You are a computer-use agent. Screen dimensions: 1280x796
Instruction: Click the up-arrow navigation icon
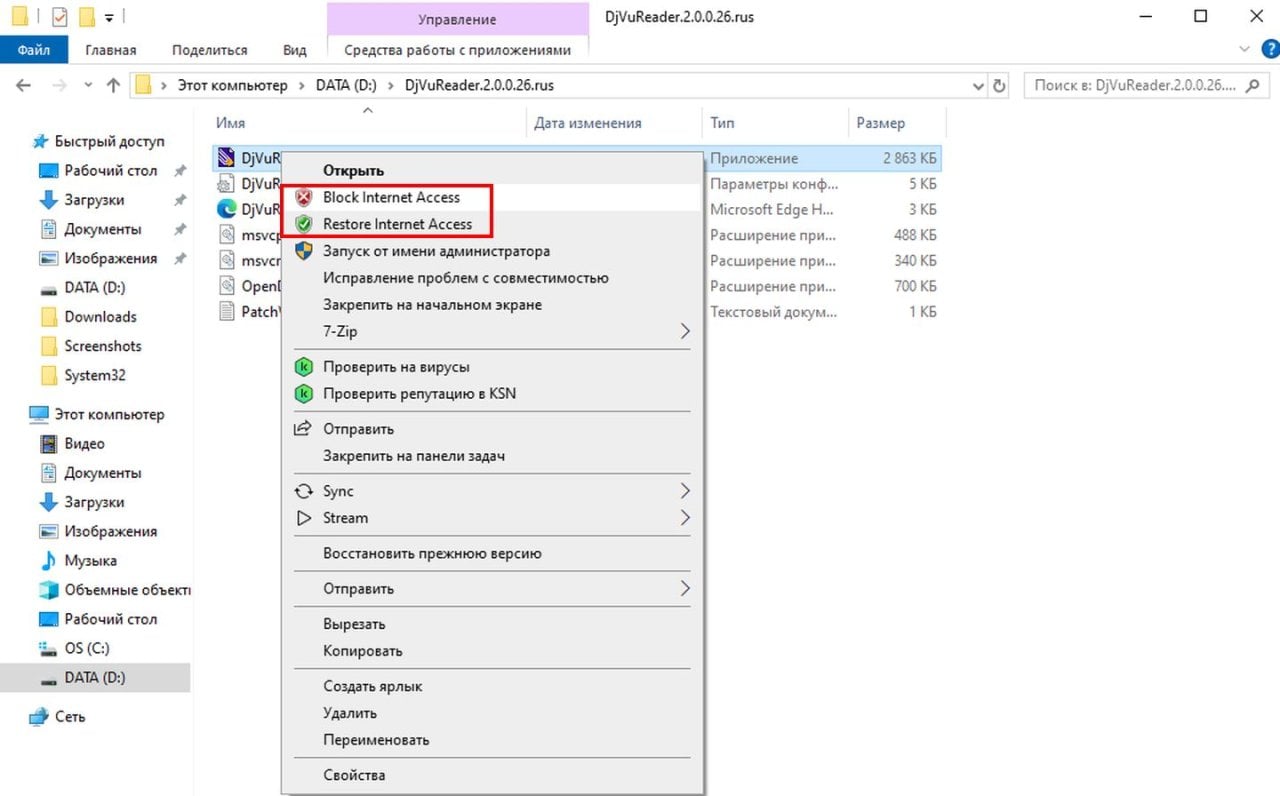coord(113,86)
